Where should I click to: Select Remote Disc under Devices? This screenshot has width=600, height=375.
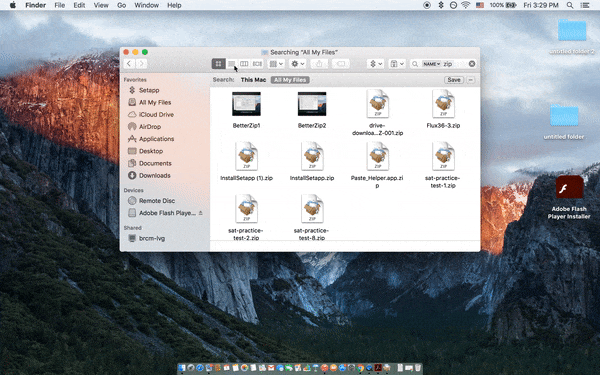pyautogui.click(x=156, y=201)
